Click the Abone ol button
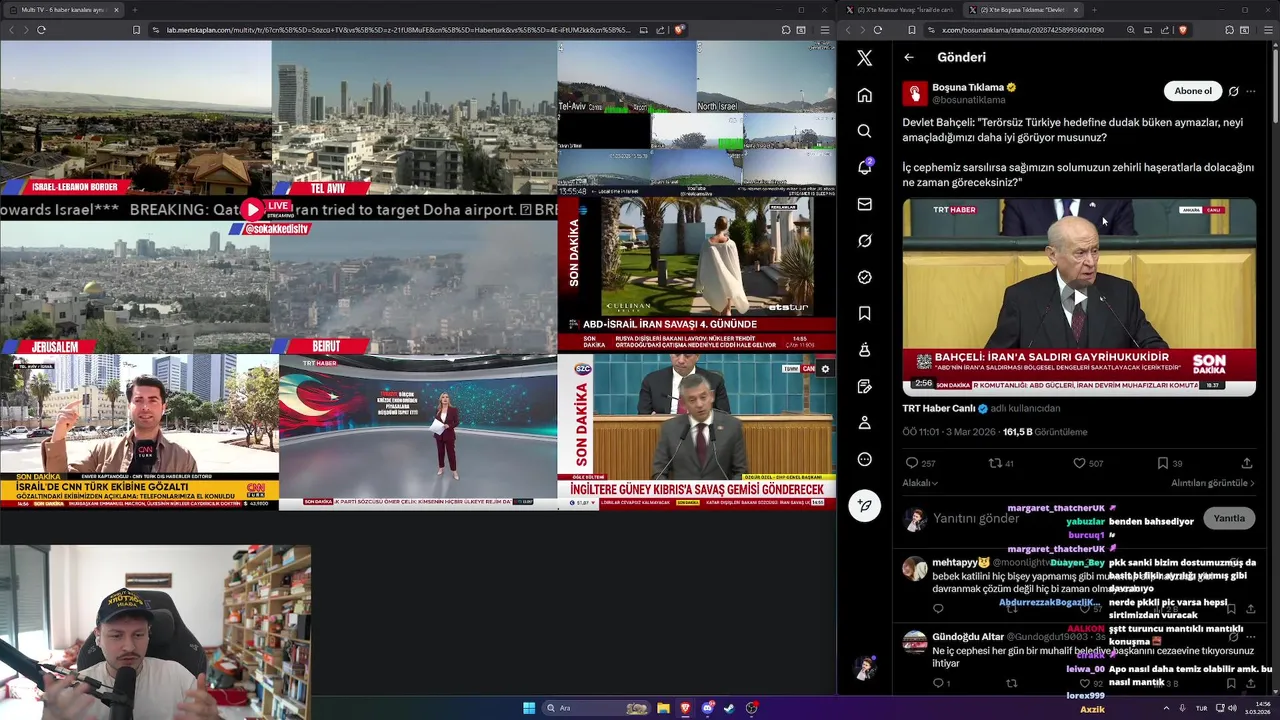The height and width of the screenshot is (720, 1280). coord(1192,91)
